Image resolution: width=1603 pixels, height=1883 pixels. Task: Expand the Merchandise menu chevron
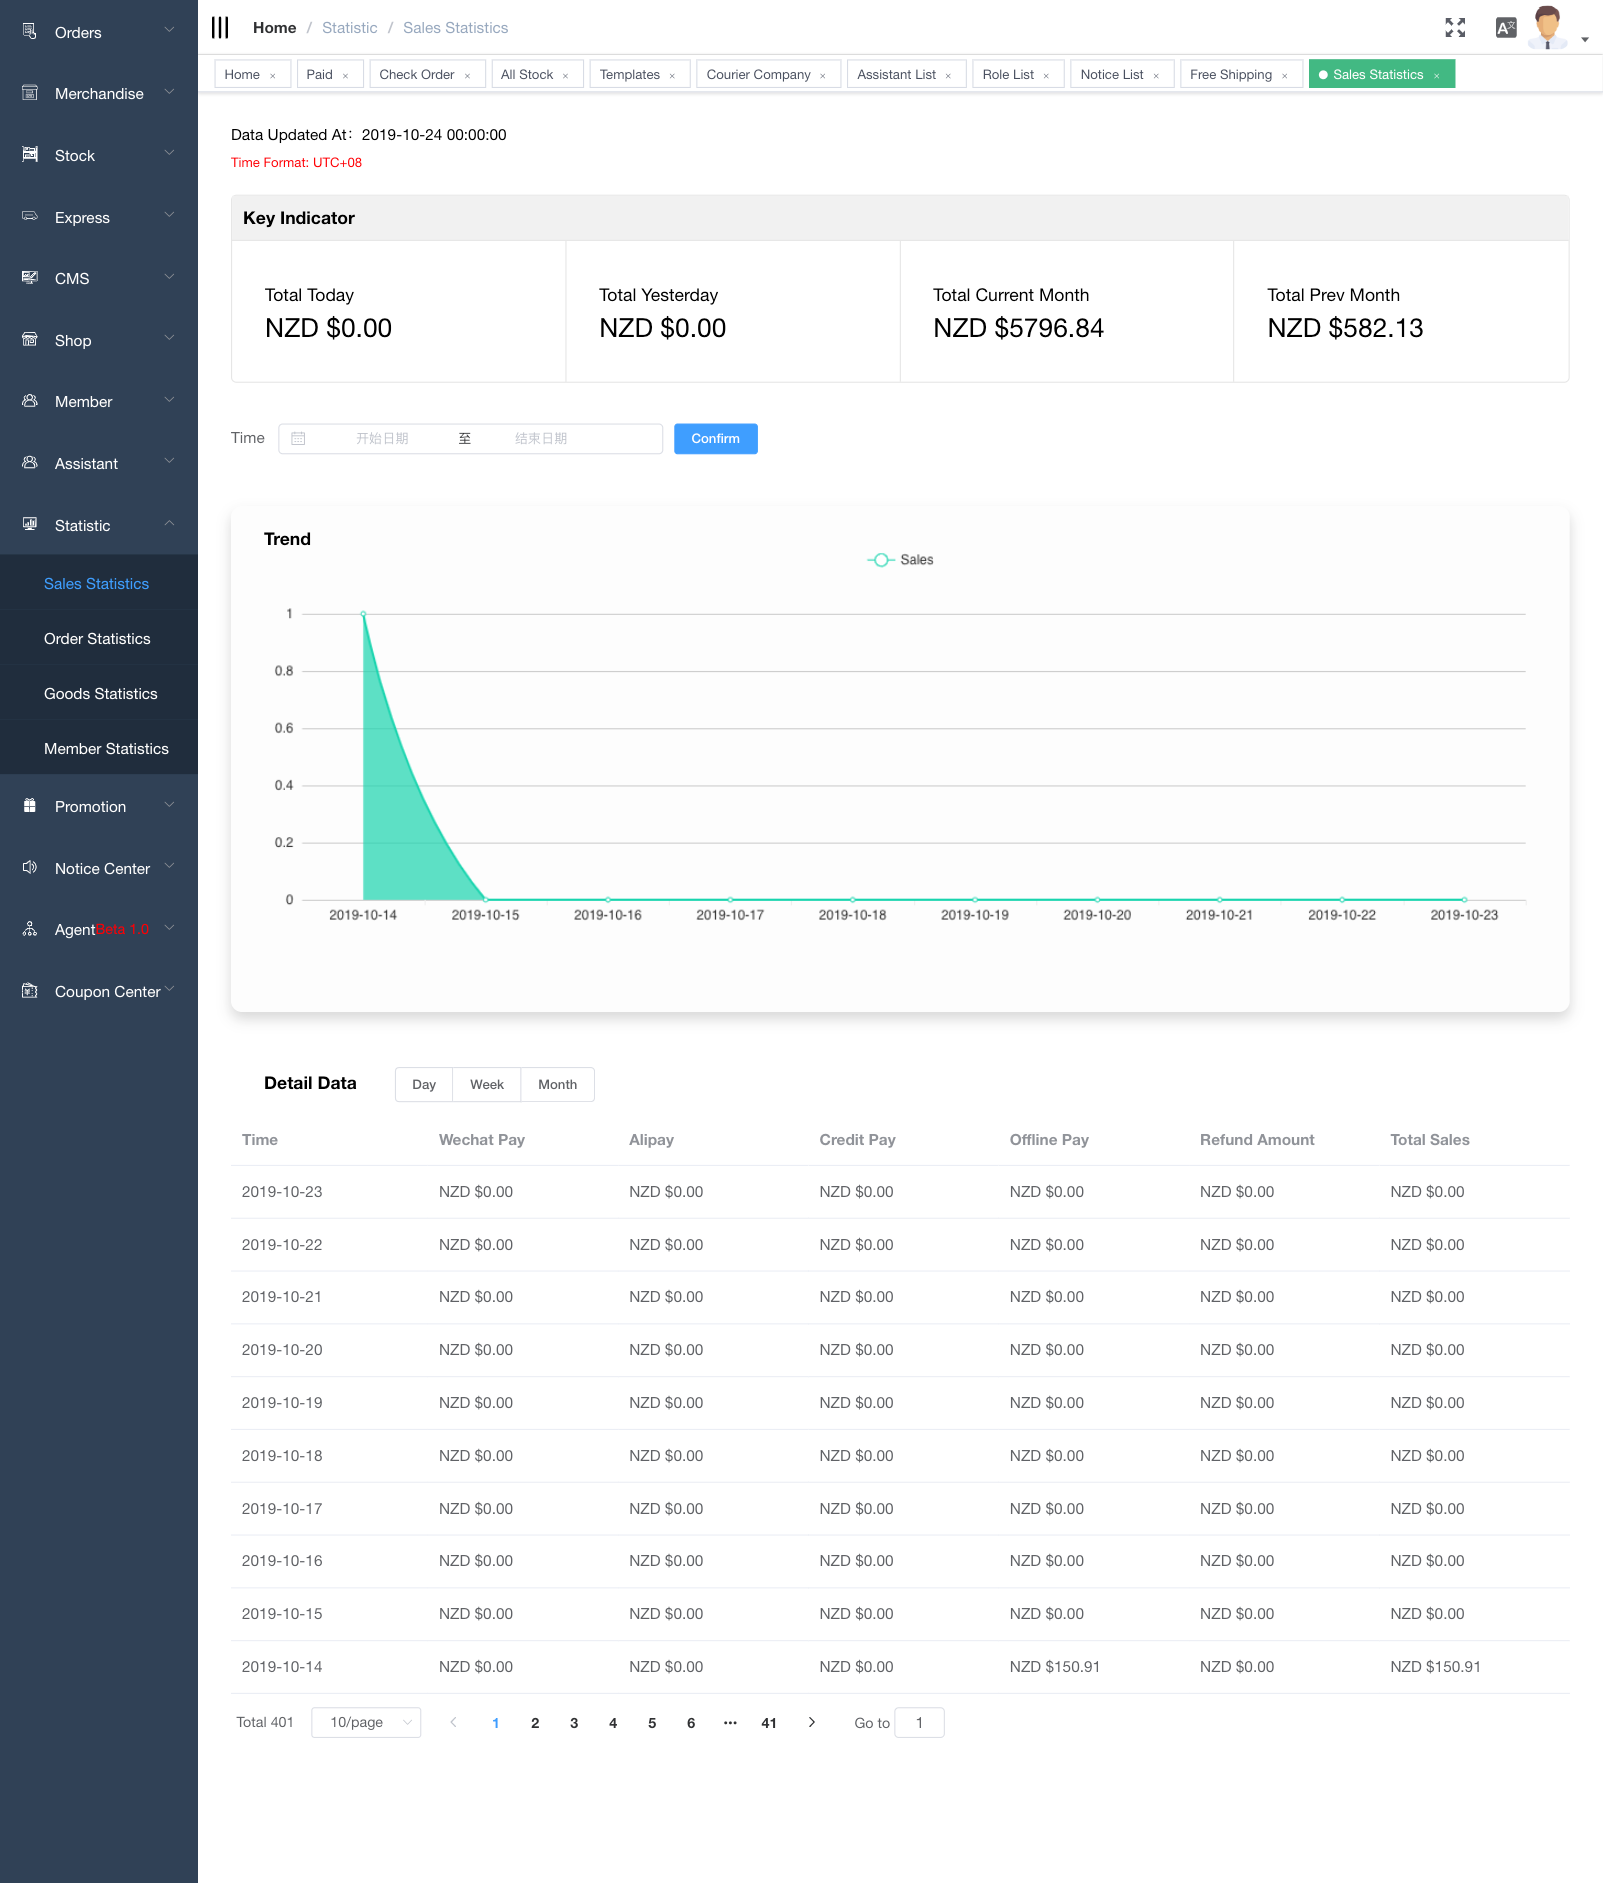[x=169, y=92]
